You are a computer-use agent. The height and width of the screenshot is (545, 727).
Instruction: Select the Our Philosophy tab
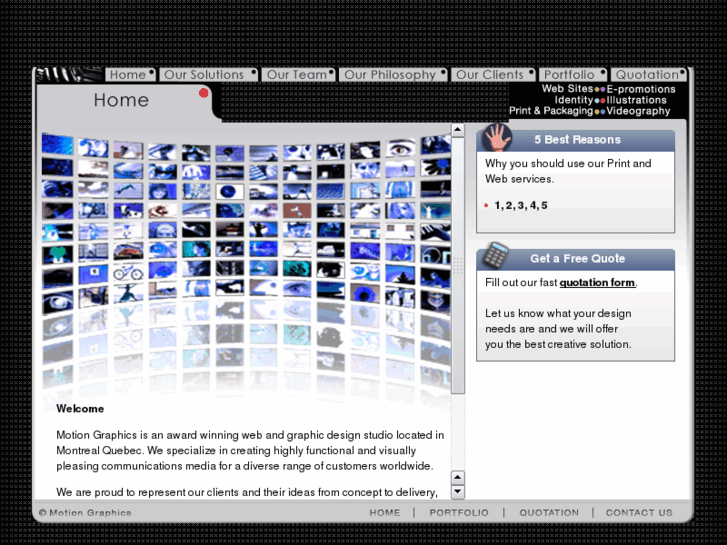pos(393,75)
